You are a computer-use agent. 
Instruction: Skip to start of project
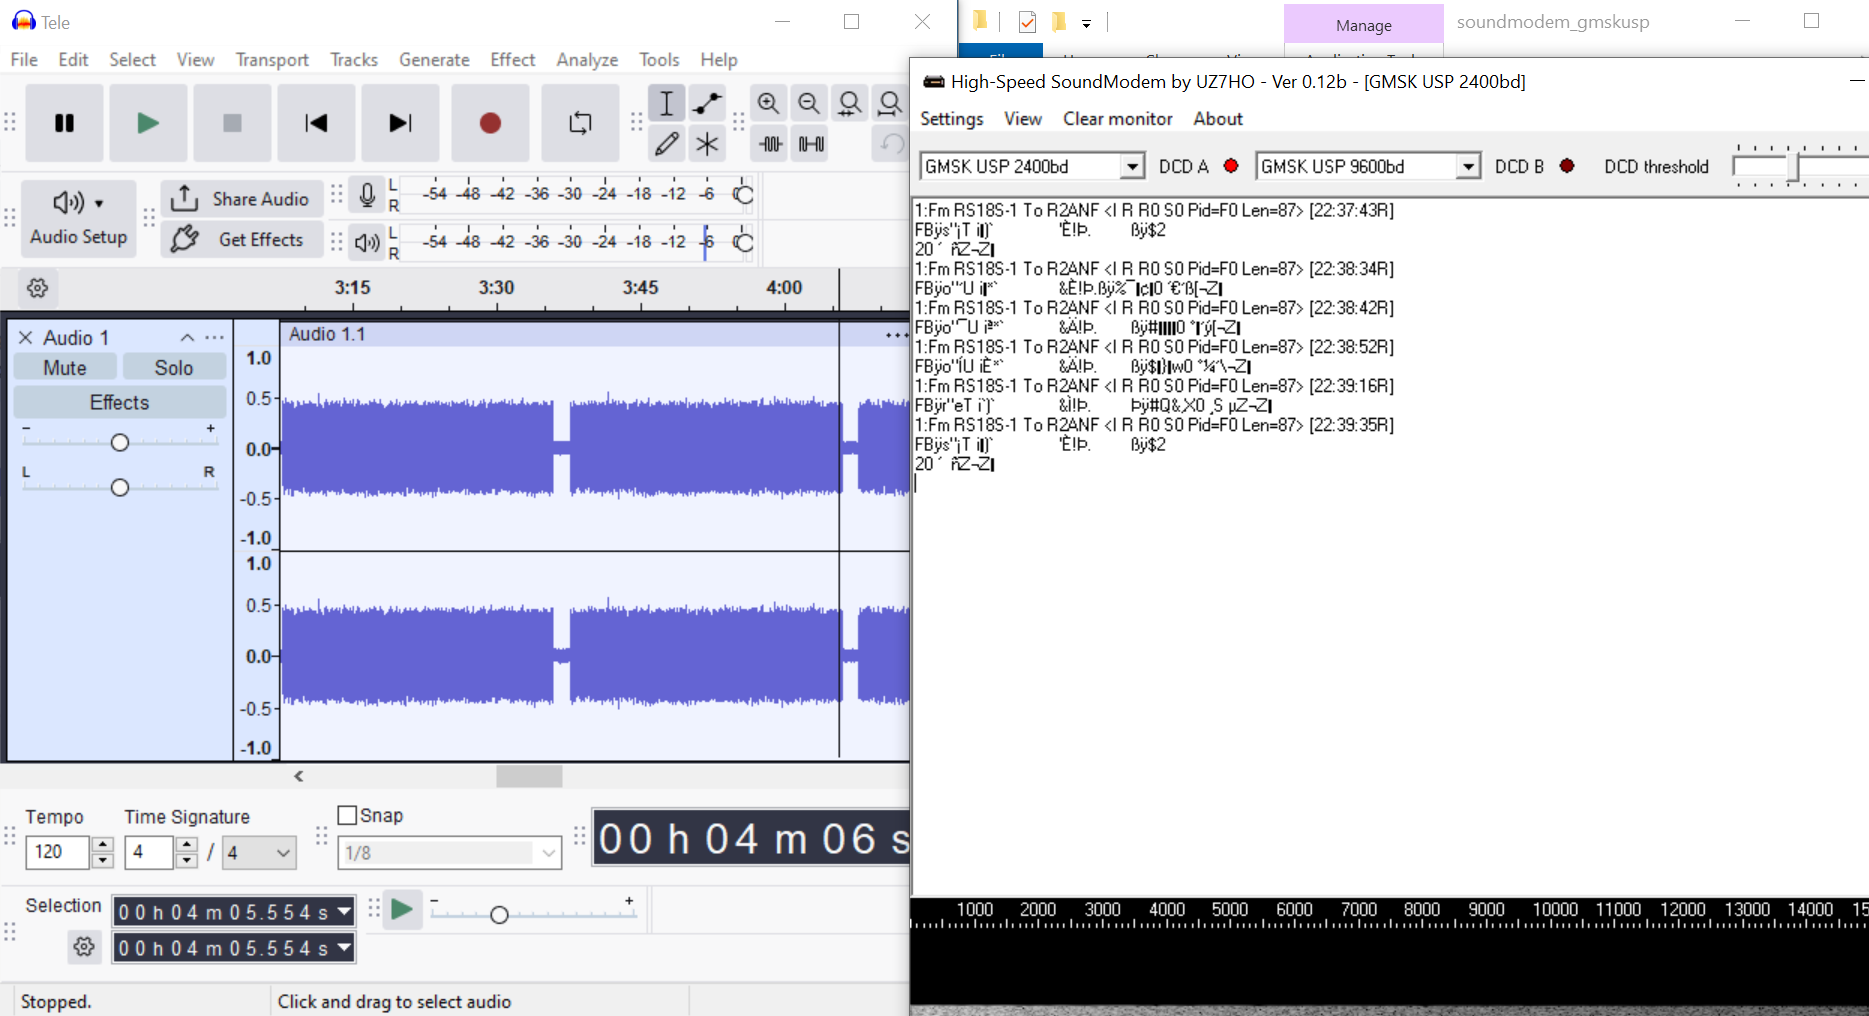click(316, 123)
